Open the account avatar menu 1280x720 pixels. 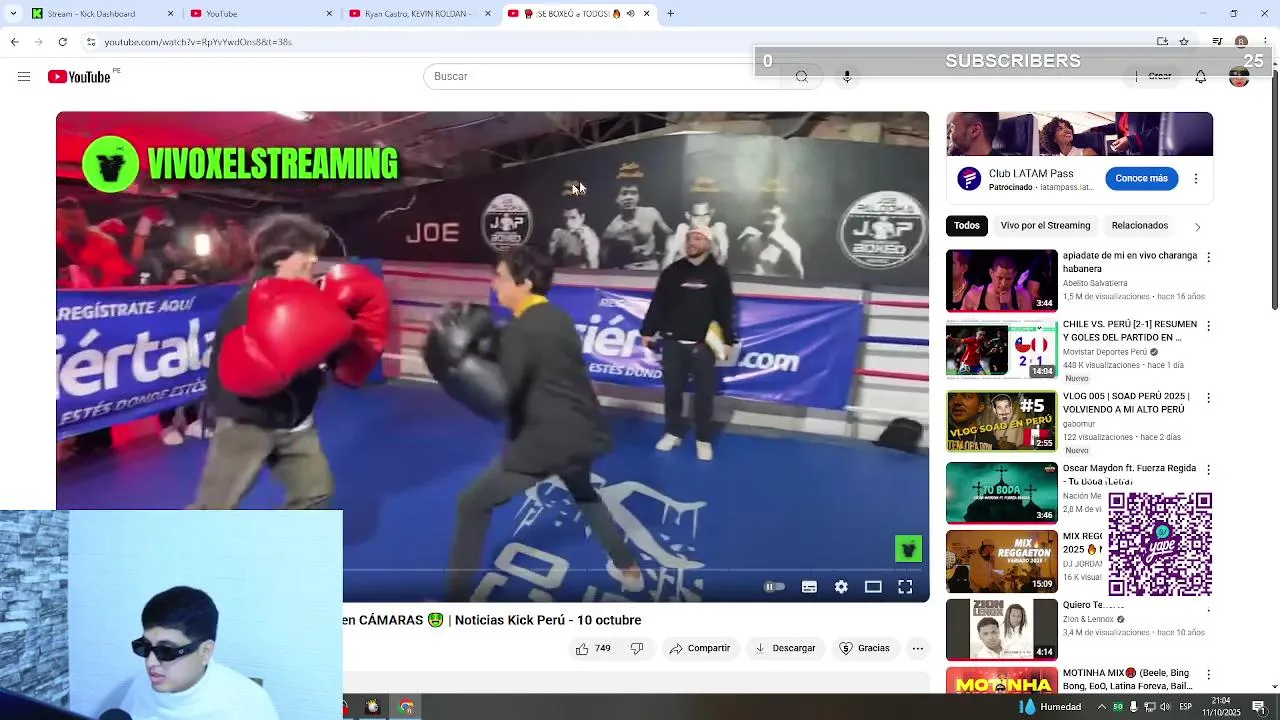pyautogui.click(x=1239, y=77)
